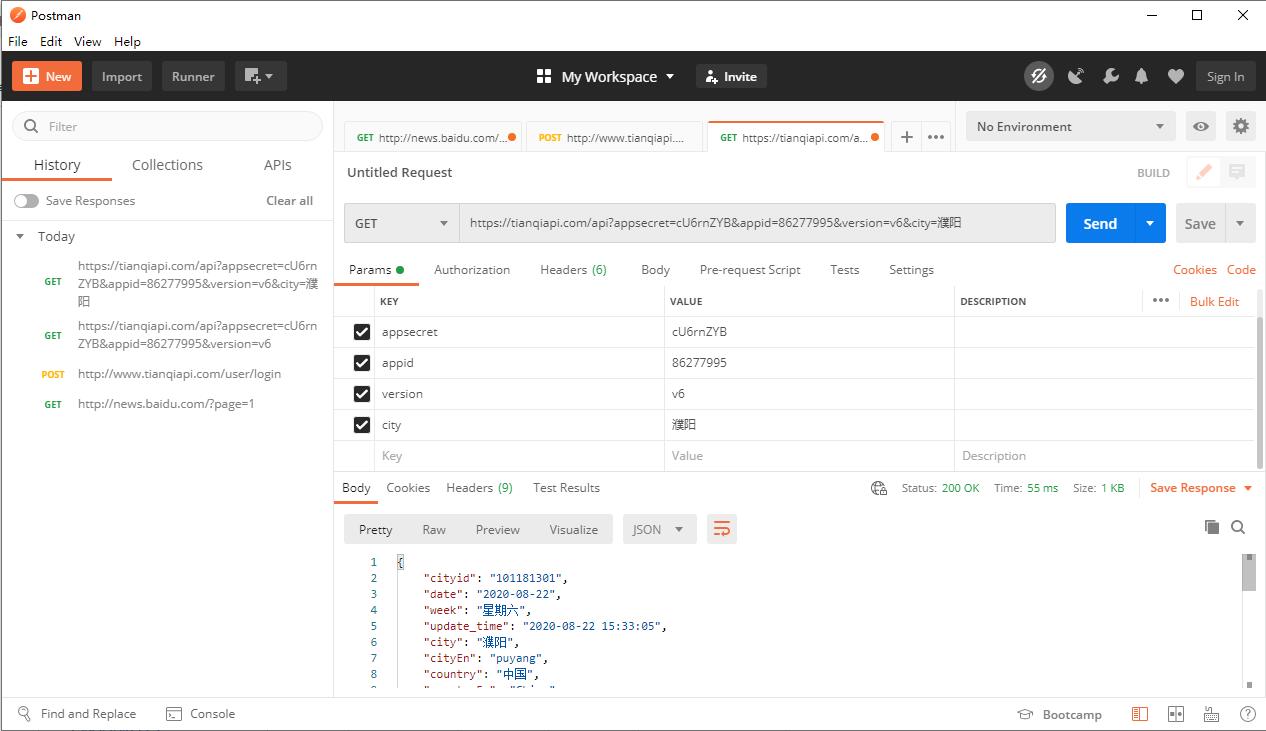Open the help question mark icon

pos(1247,714)
